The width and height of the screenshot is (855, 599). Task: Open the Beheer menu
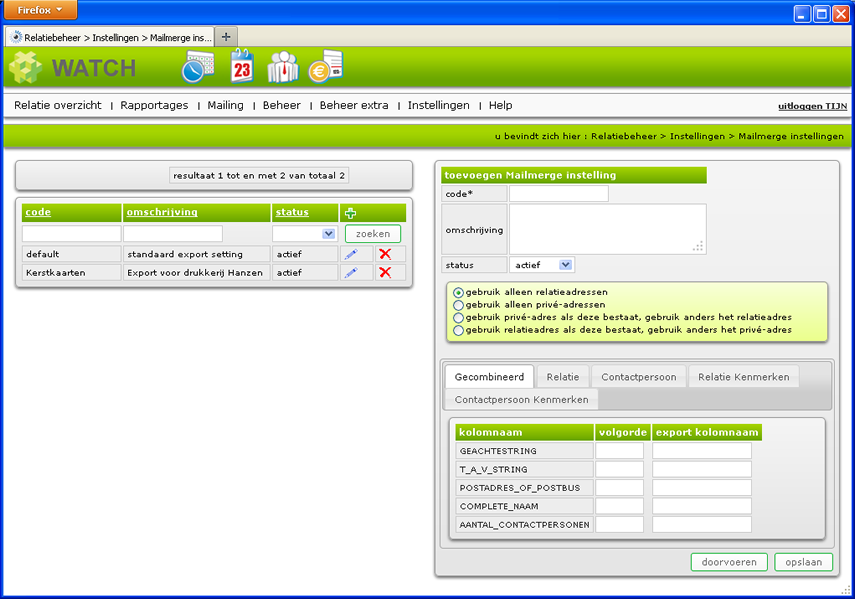(x=281, y=105)
